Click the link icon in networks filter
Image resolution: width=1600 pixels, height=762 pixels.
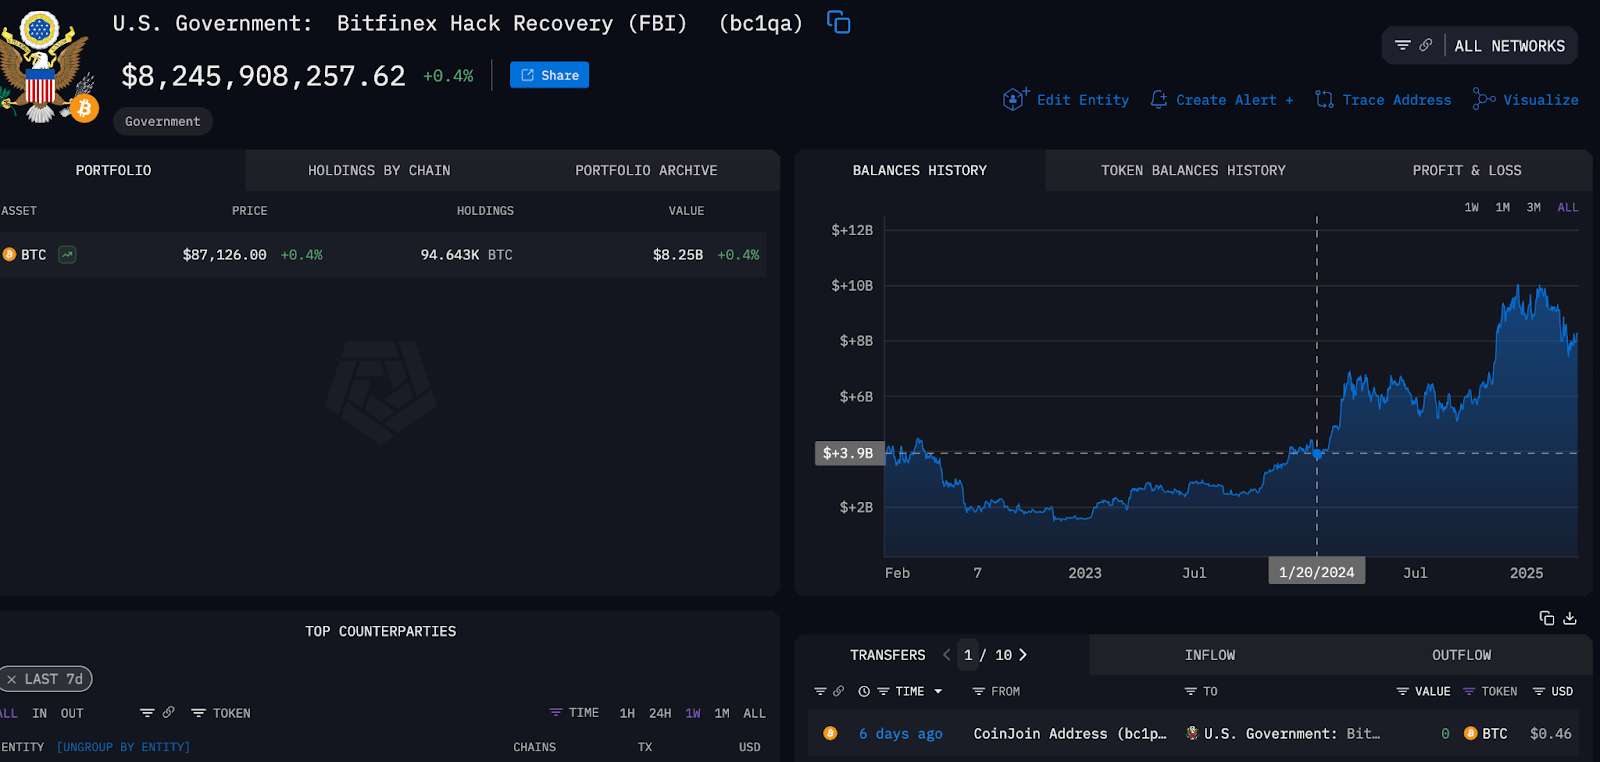[x=1425, y=45]
